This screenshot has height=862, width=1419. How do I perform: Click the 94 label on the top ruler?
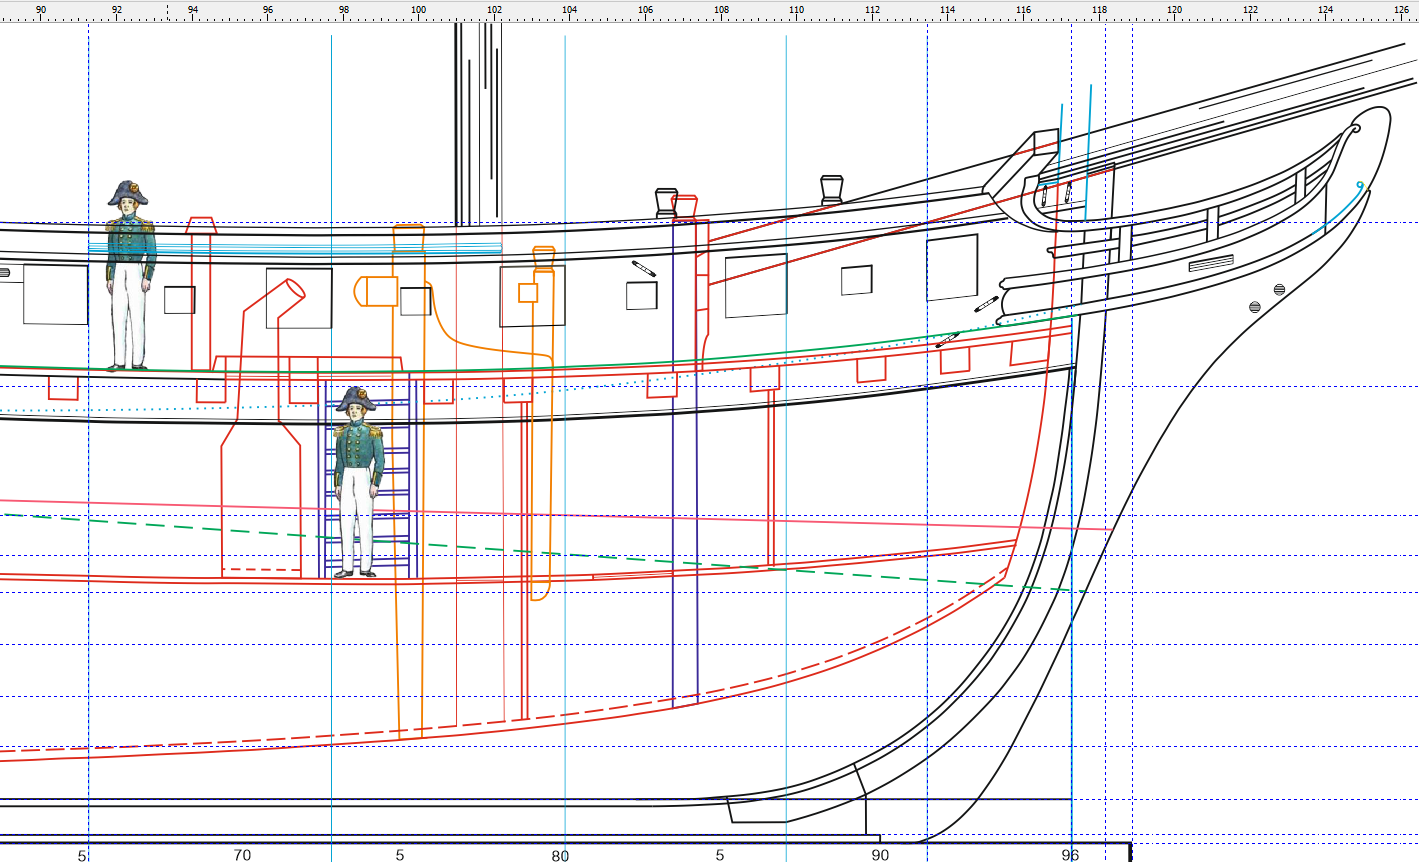[x=193, y=10]
